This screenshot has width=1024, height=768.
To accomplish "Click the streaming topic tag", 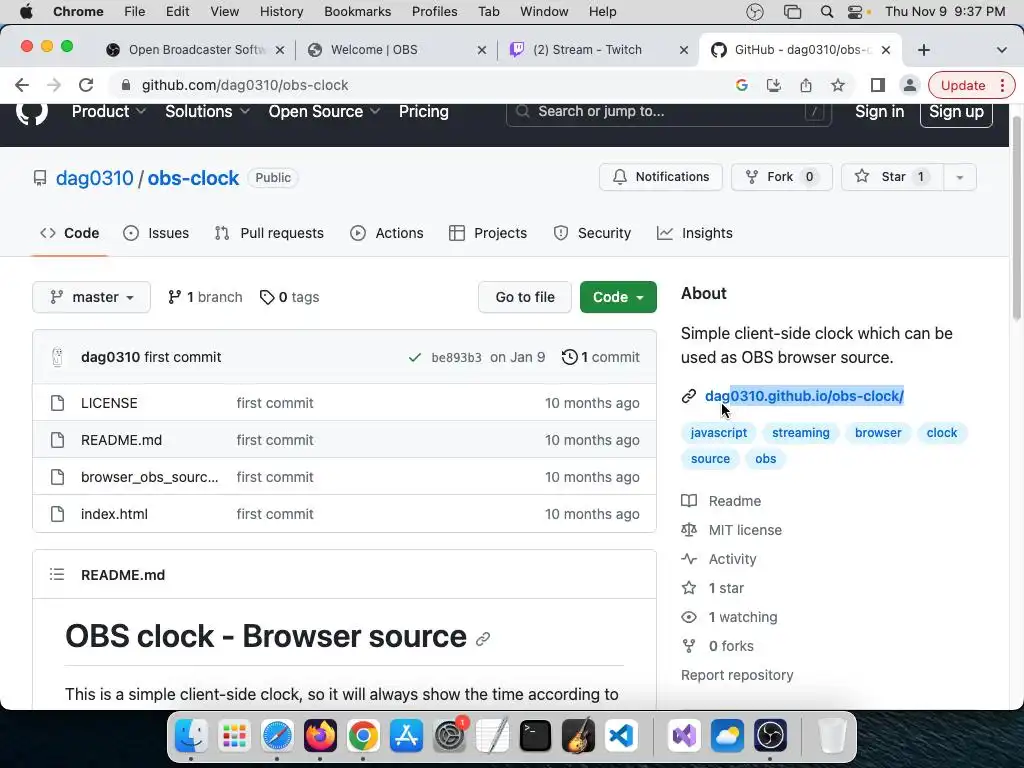I will [801, 432].
